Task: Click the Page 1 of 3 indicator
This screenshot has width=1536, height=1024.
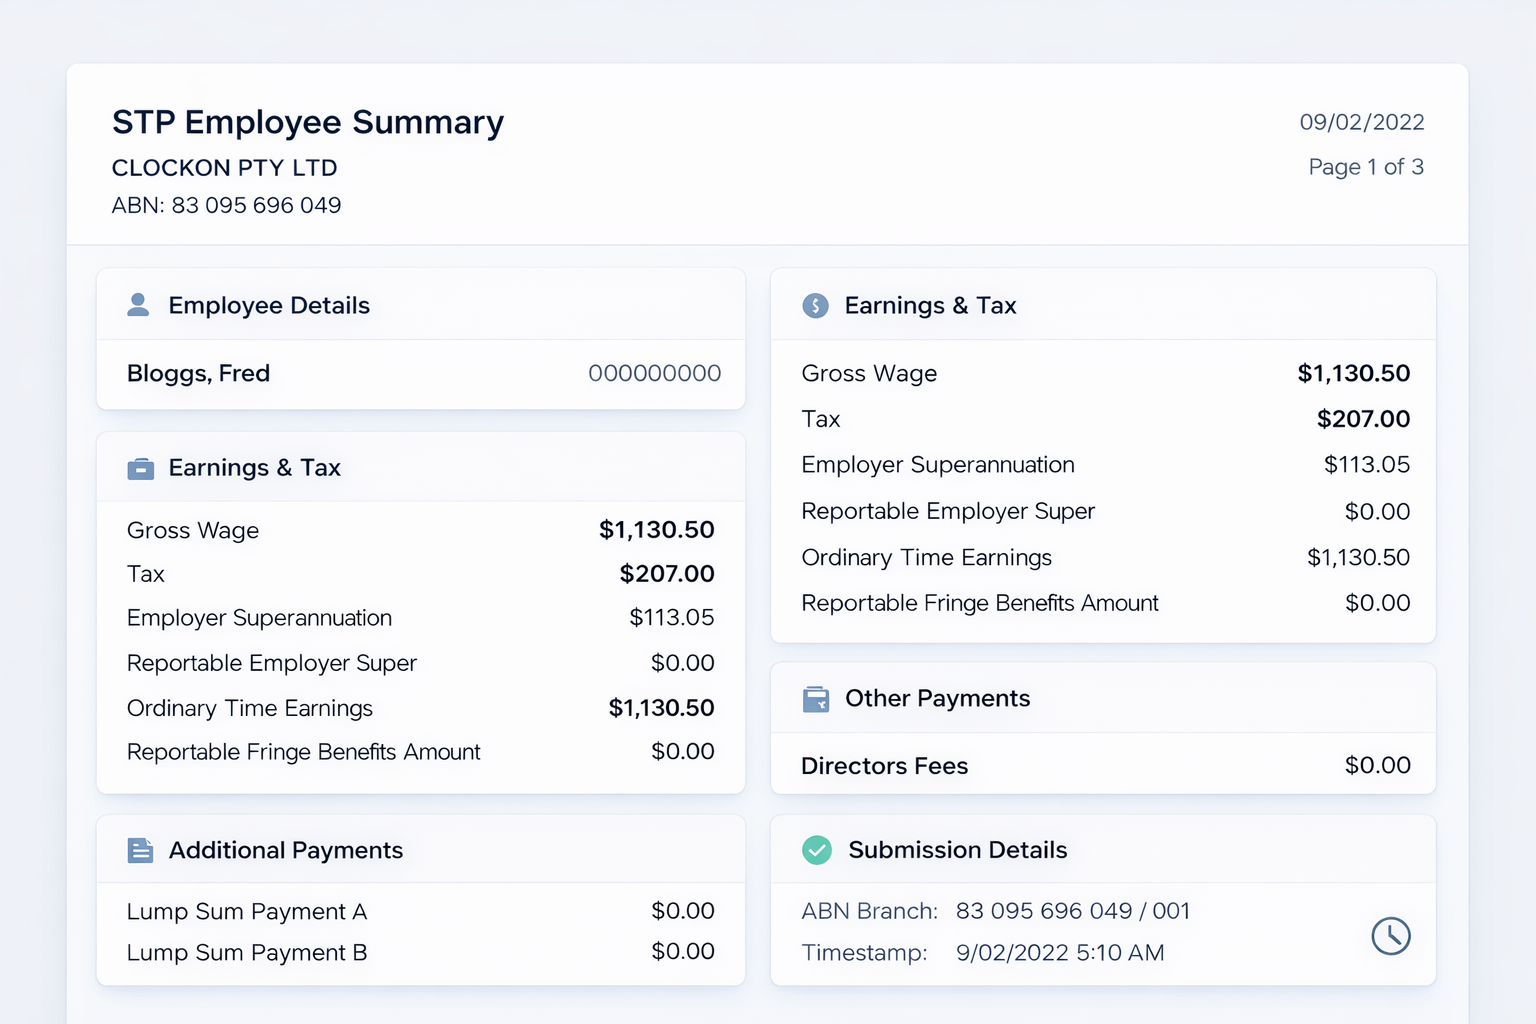Action: coord(1365,167)
